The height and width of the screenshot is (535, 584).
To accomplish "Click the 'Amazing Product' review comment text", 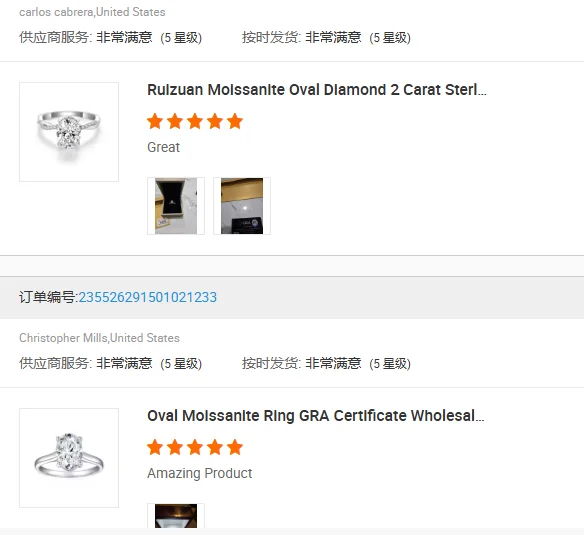I will pyautogui.click(x=200, y=473).
